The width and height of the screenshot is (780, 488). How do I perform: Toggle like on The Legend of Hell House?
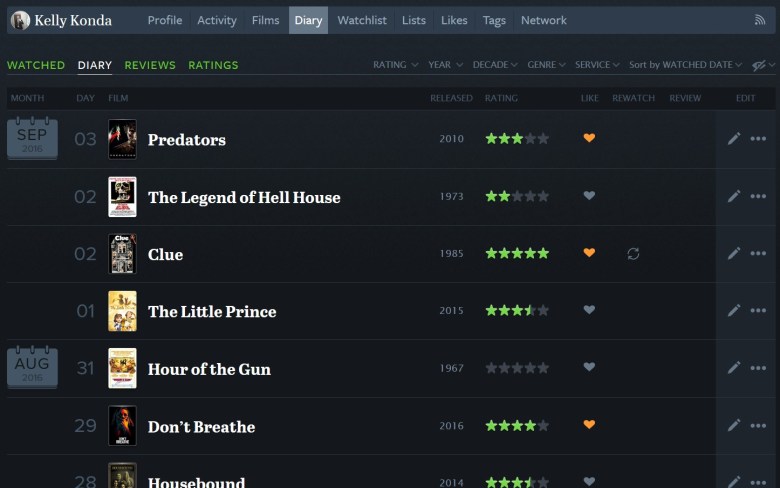(589, 196)
